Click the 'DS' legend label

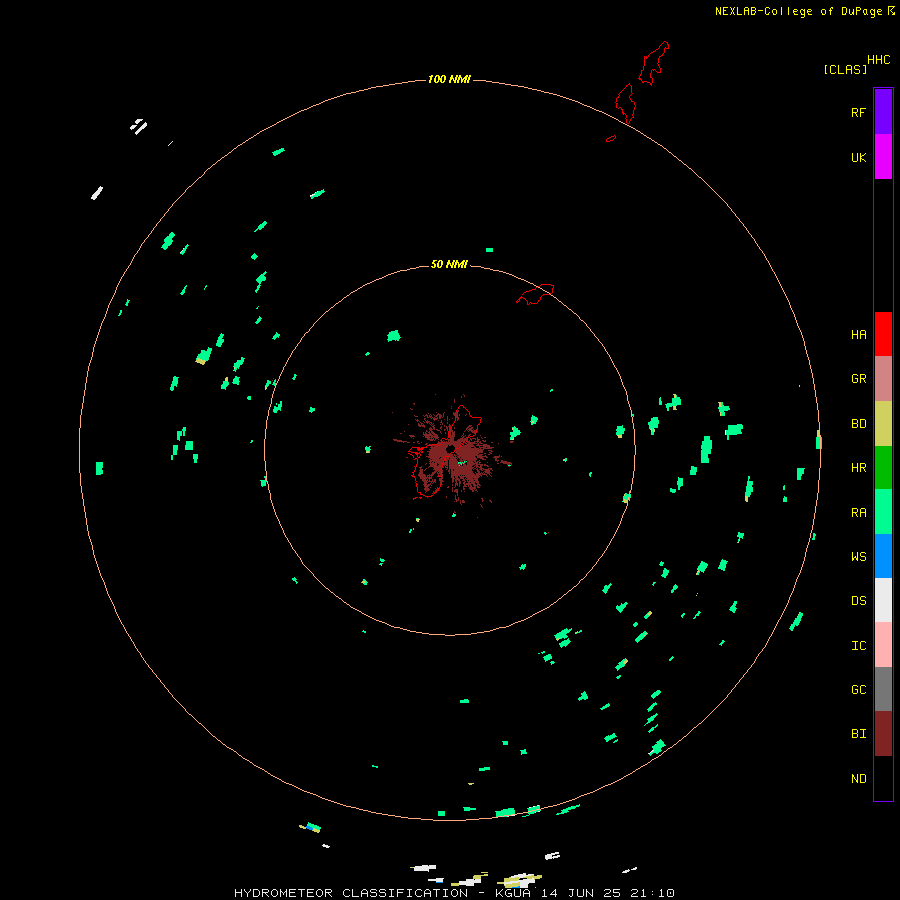click(x=858, y=601)
